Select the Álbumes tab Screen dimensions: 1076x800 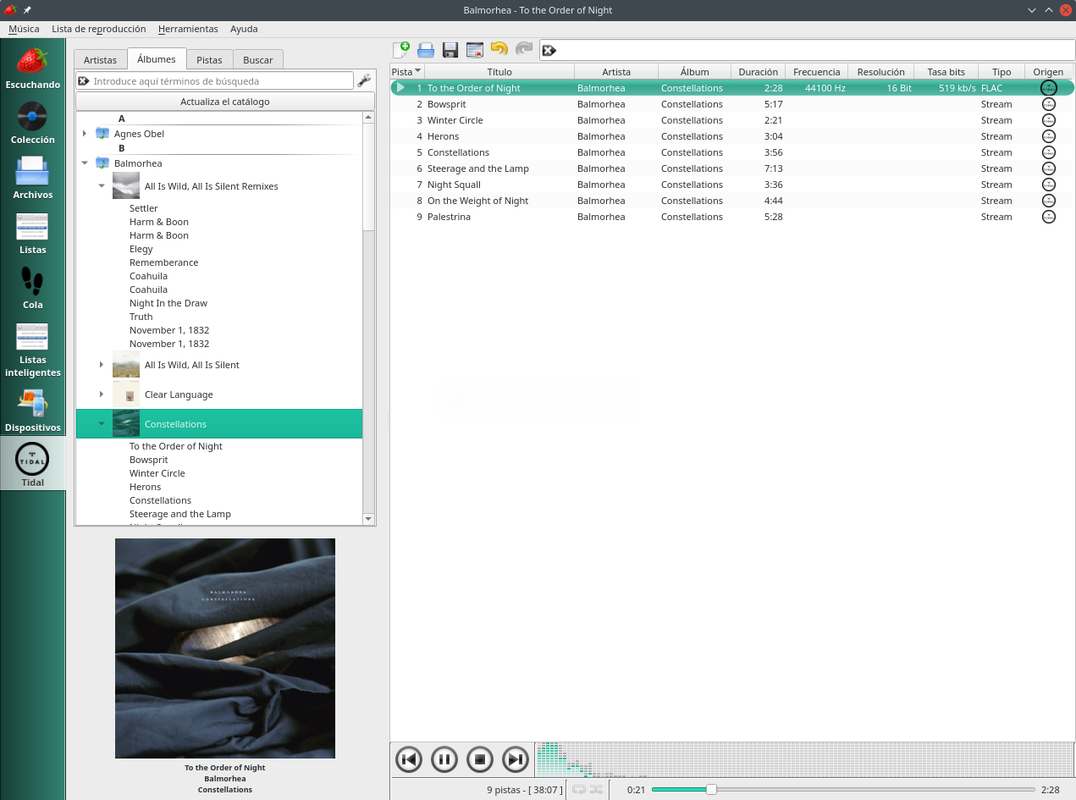(x=156, y=59)
